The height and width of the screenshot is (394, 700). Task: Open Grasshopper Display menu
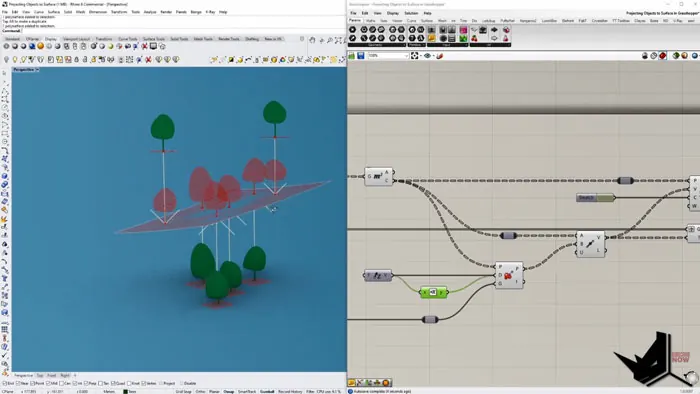(x=393, y=13)
